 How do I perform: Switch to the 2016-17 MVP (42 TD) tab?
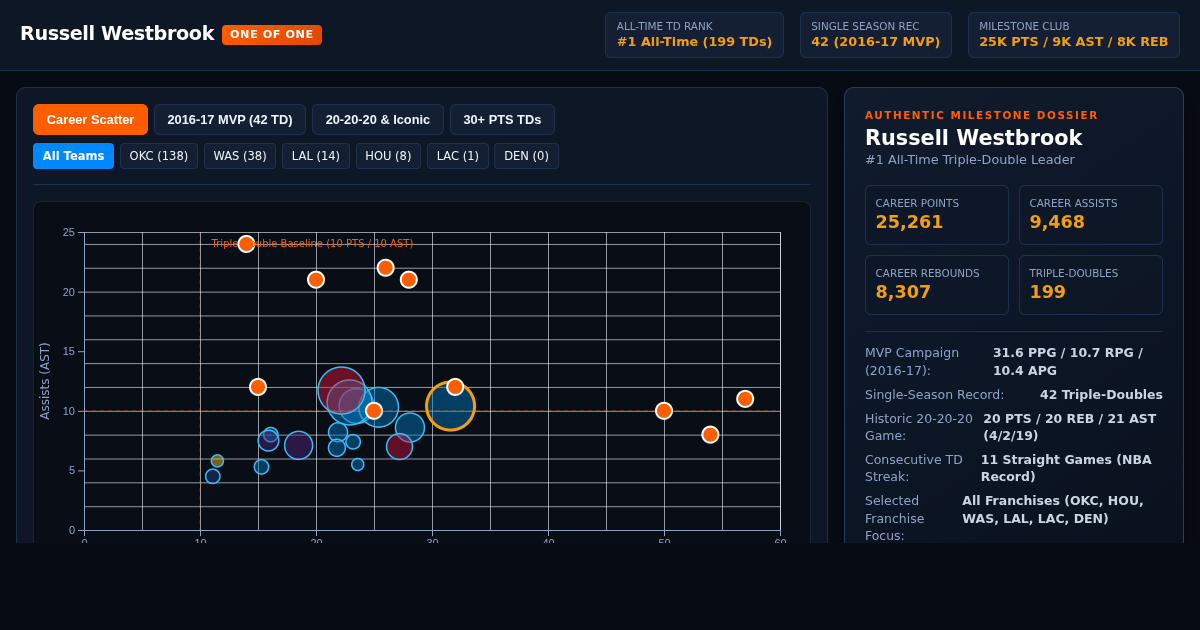click(230, 120)
